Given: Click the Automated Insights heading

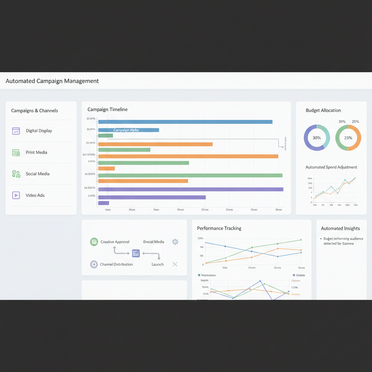Looking at the screenshot, I should pyautogui.click(x=340, y=228).
